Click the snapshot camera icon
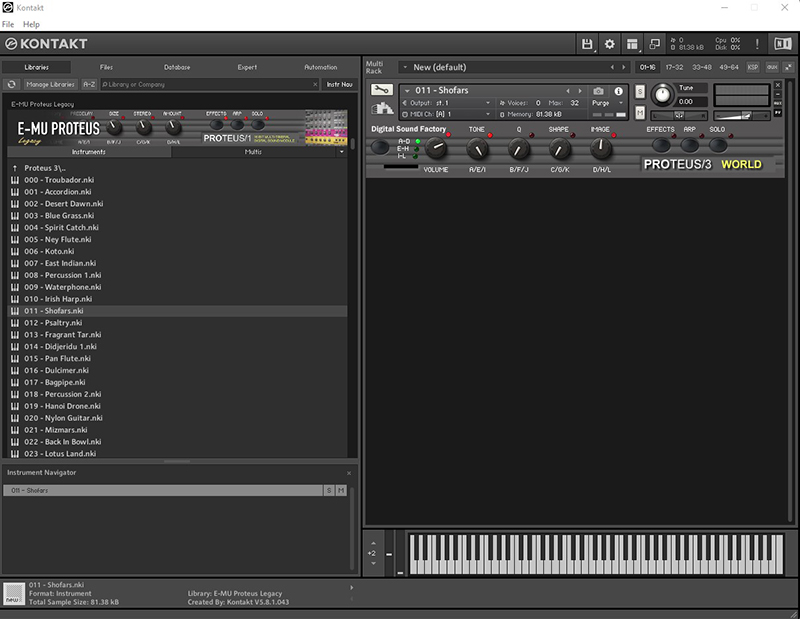 tap(598, 91)
